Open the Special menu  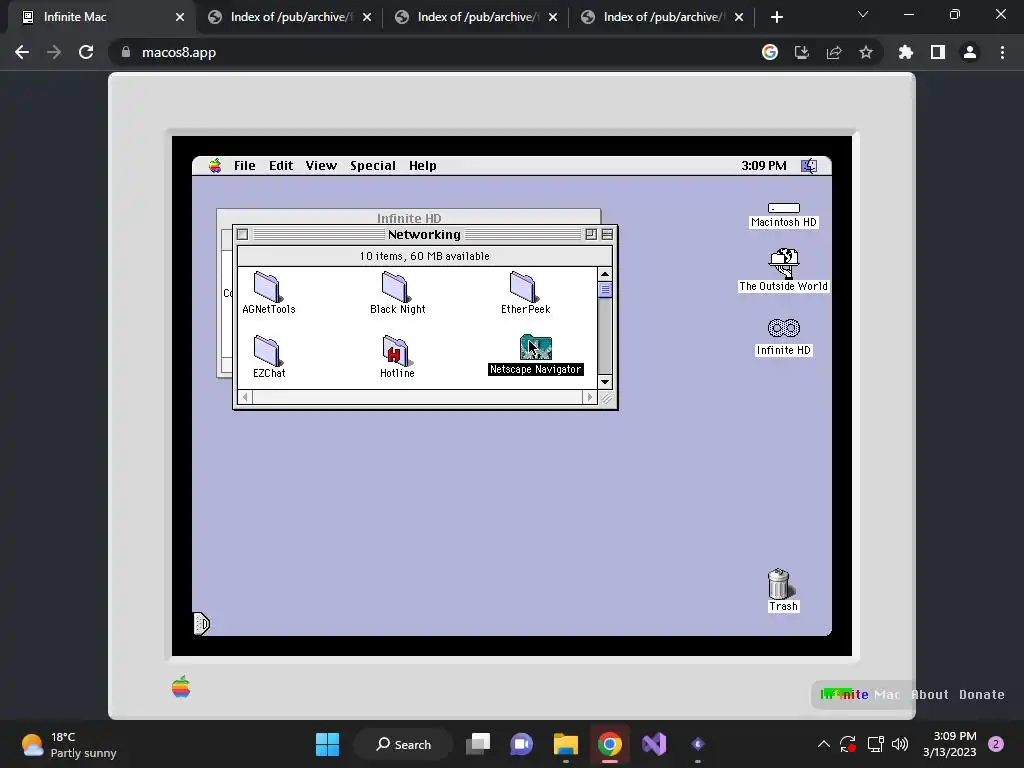coord(373,166)
